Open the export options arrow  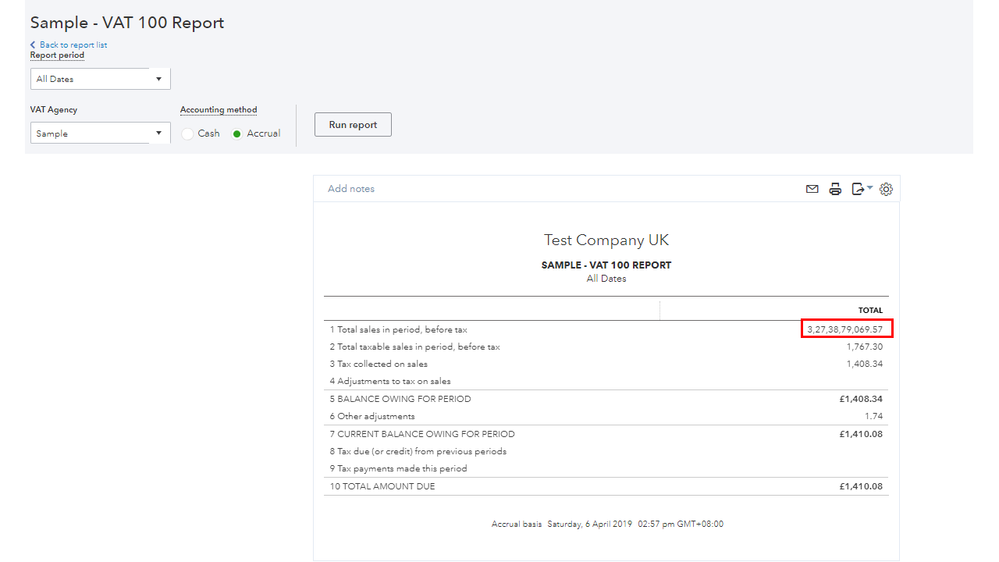[870, 188]
